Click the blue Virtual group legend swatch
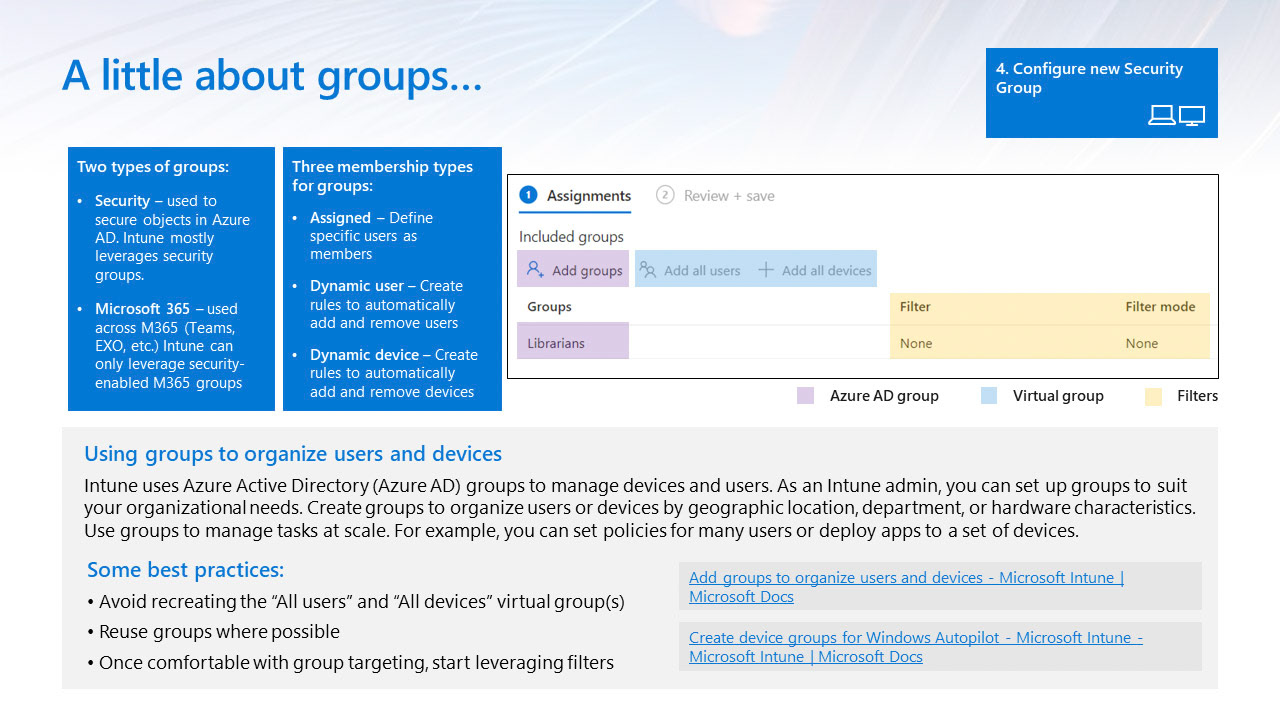 989,396
